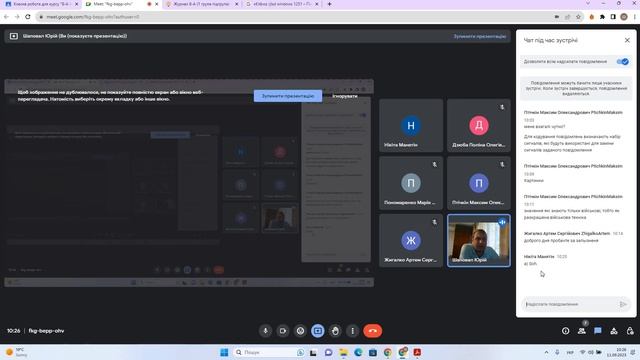Viewport: 640px width, 360px height.
Task: Switch to the first Chrome tab
Action: 42,4
